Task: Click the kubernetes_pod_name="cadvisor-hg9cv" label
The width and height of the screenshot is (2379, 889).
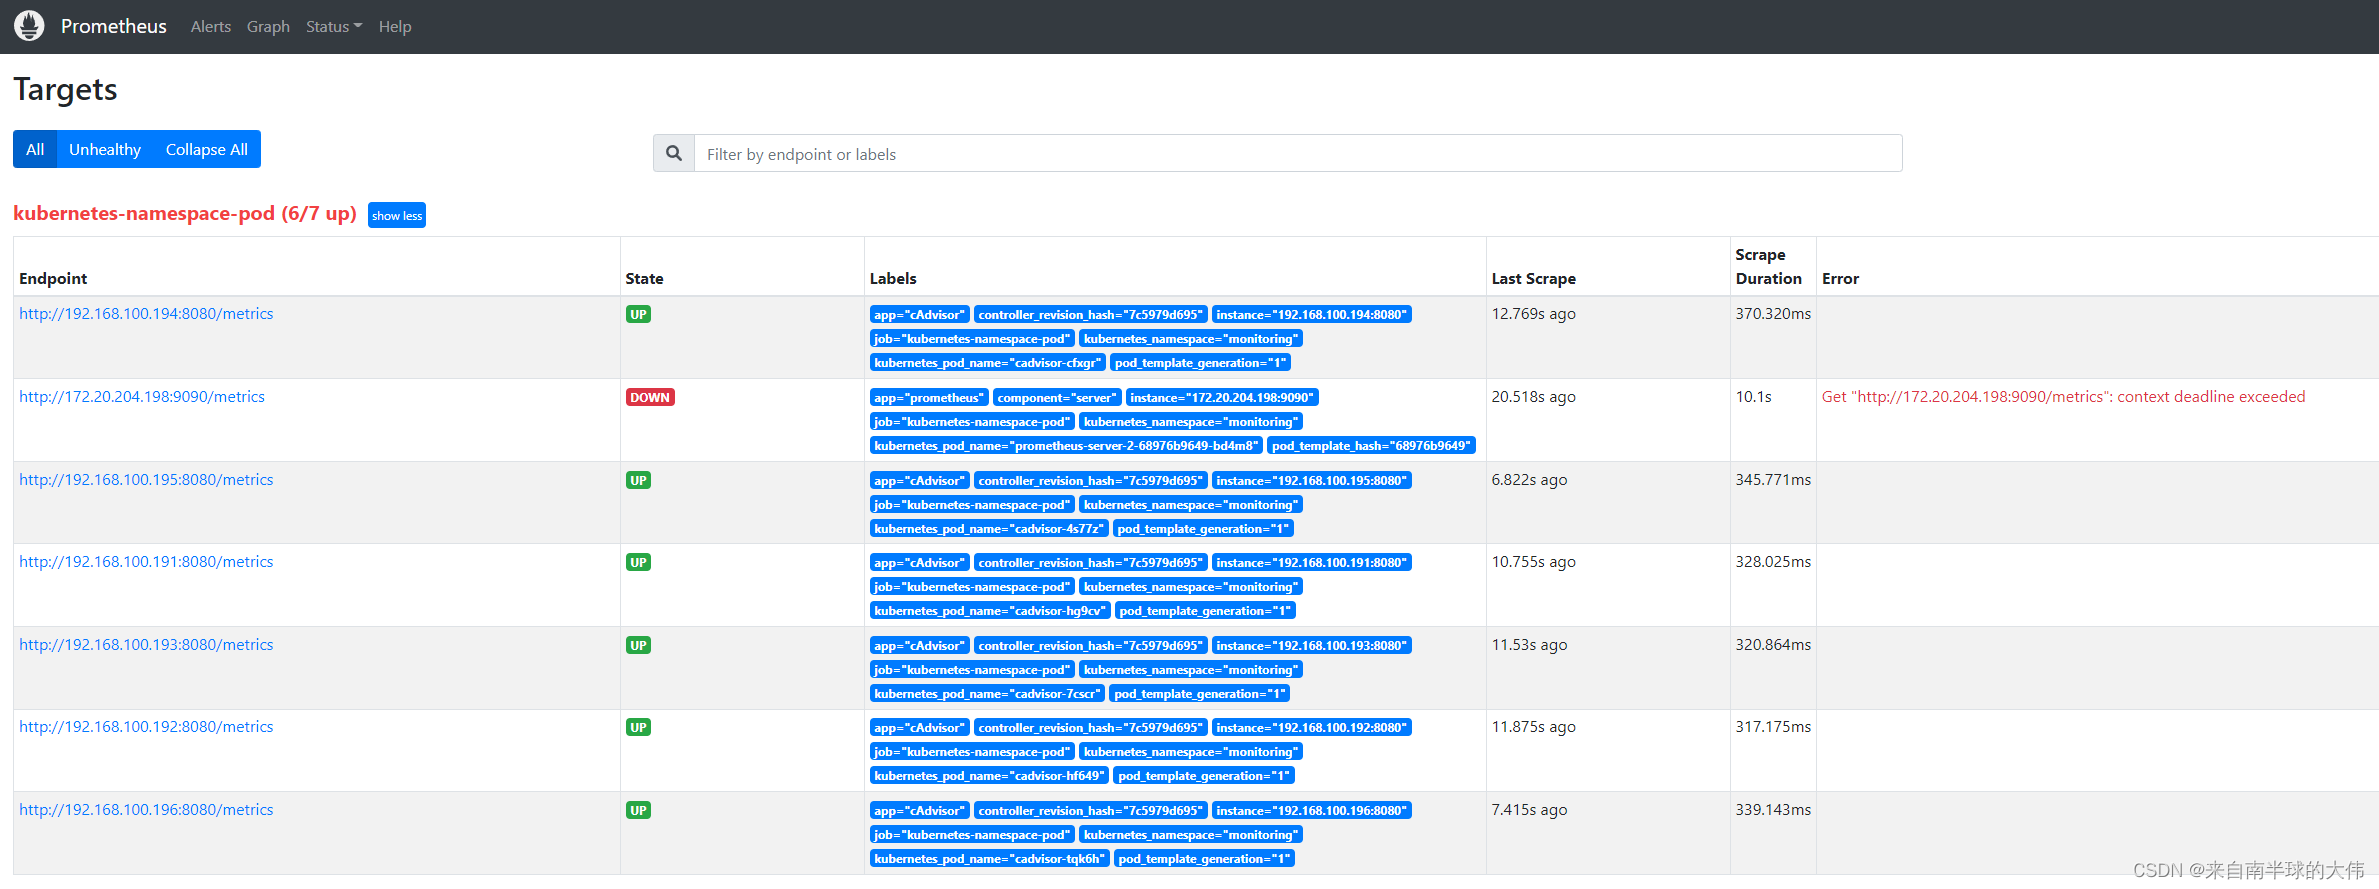Action: coord(990,611)
